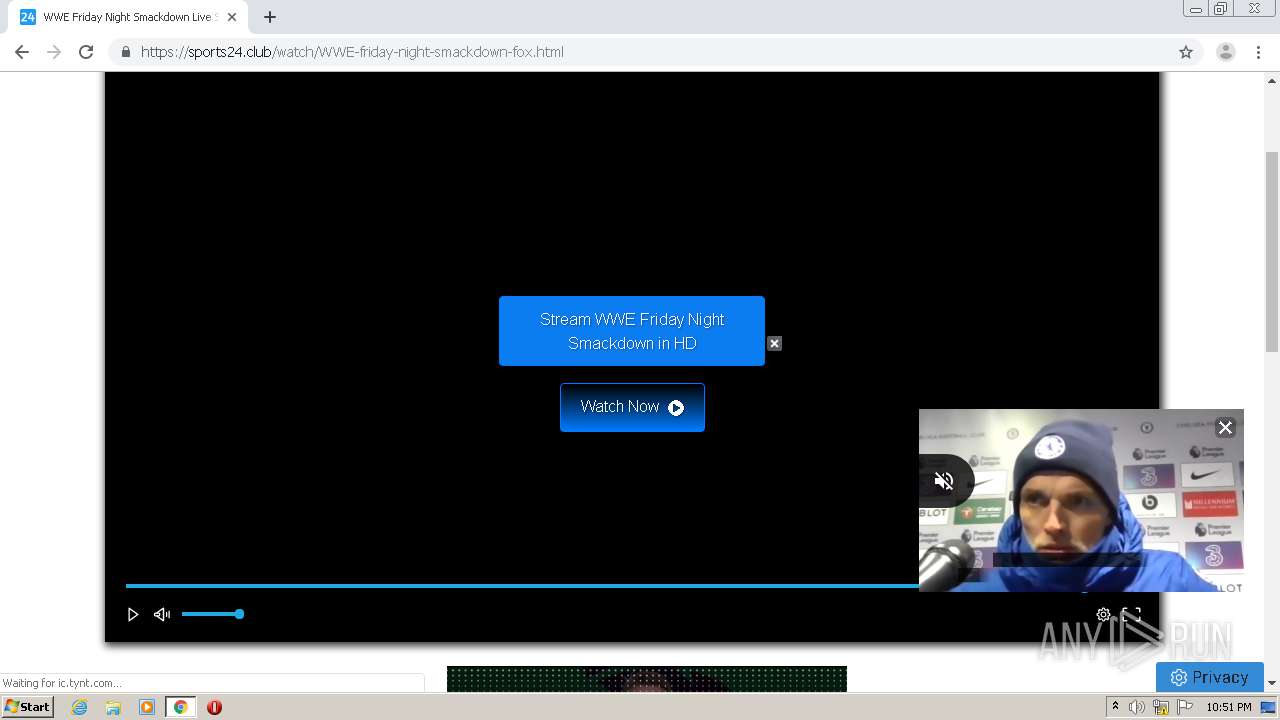Bookmark this page with the star icon
The image size is (1280, 720).
1186,52
